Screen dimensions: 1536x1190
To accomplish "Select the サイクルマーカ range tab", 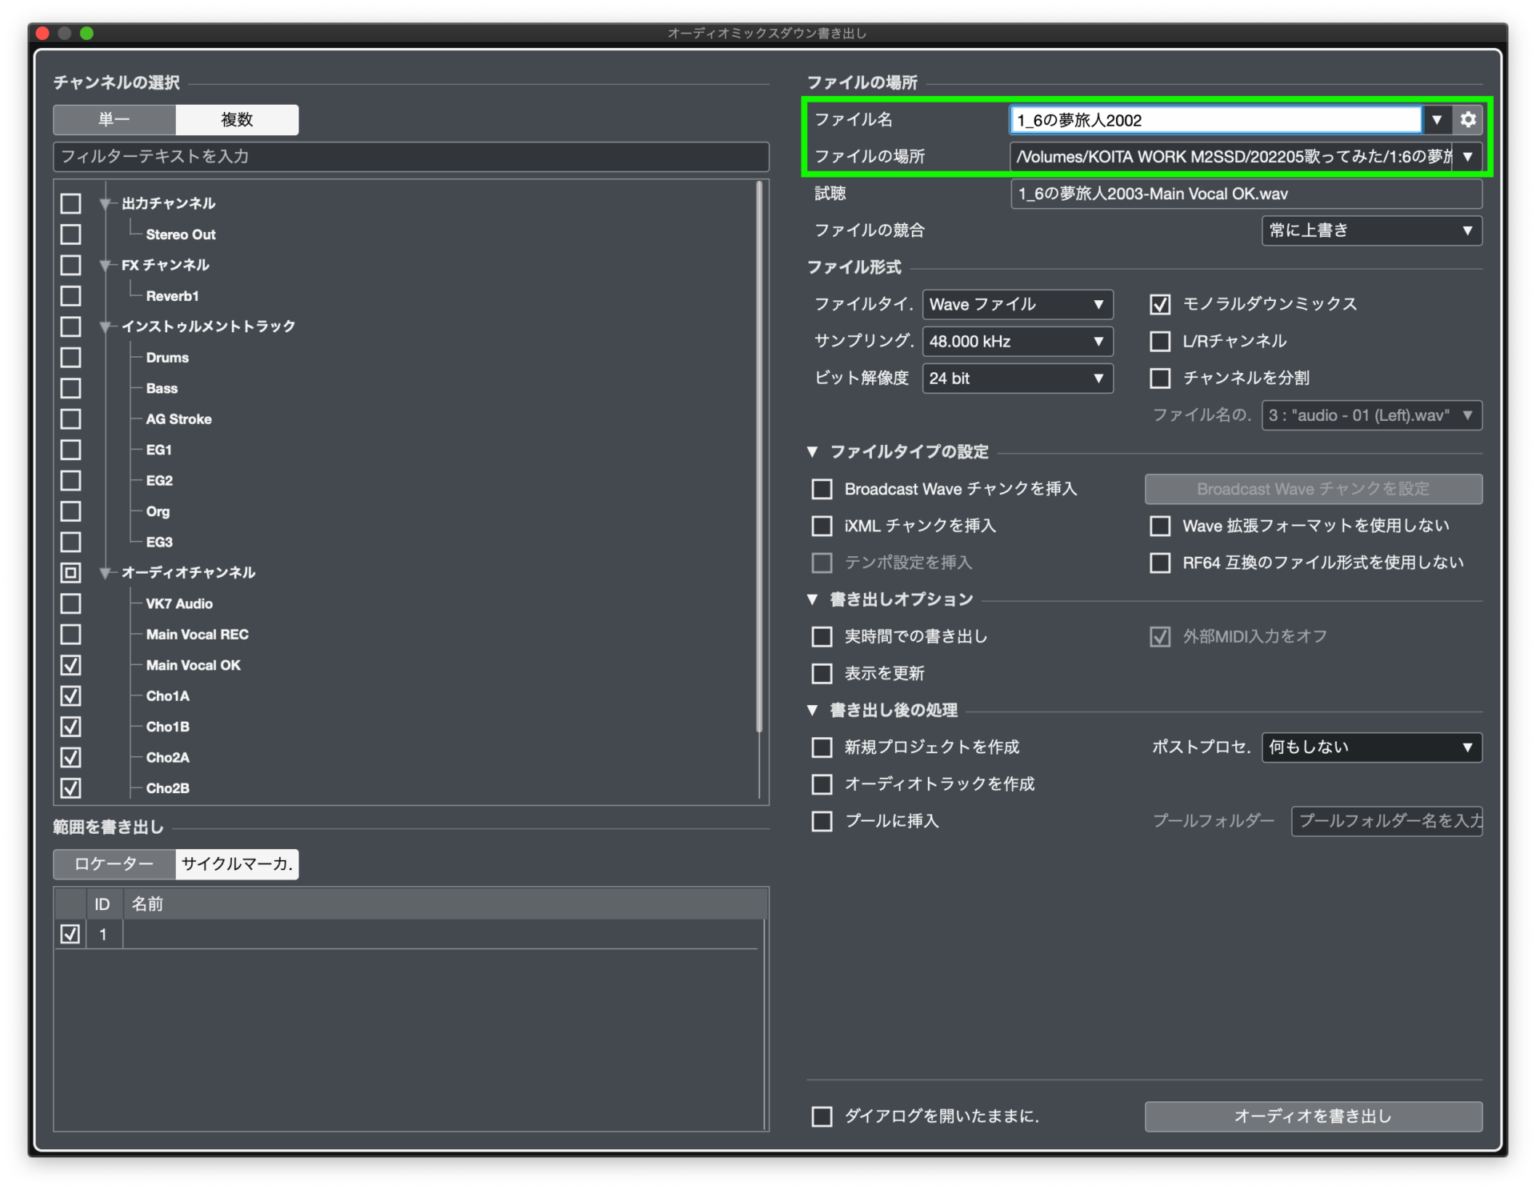I will tap(237, 864).
